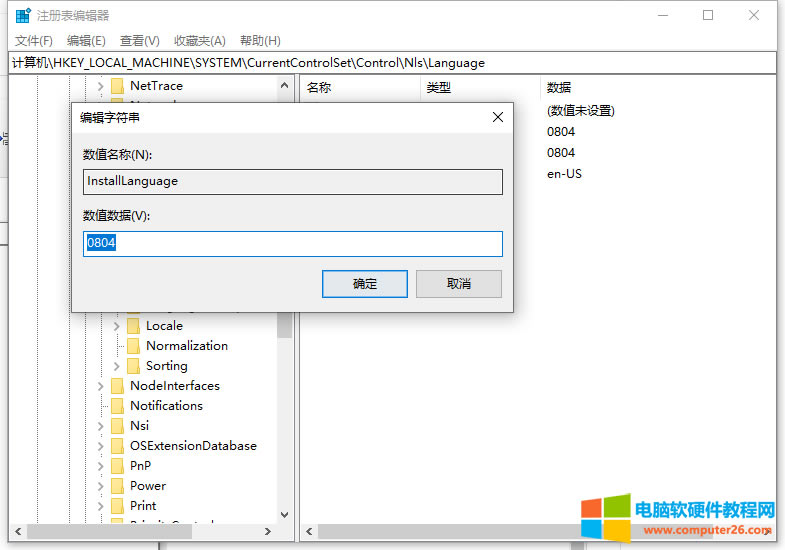
Task: Expand the NetTrace tree node
Action: [101, 86]
